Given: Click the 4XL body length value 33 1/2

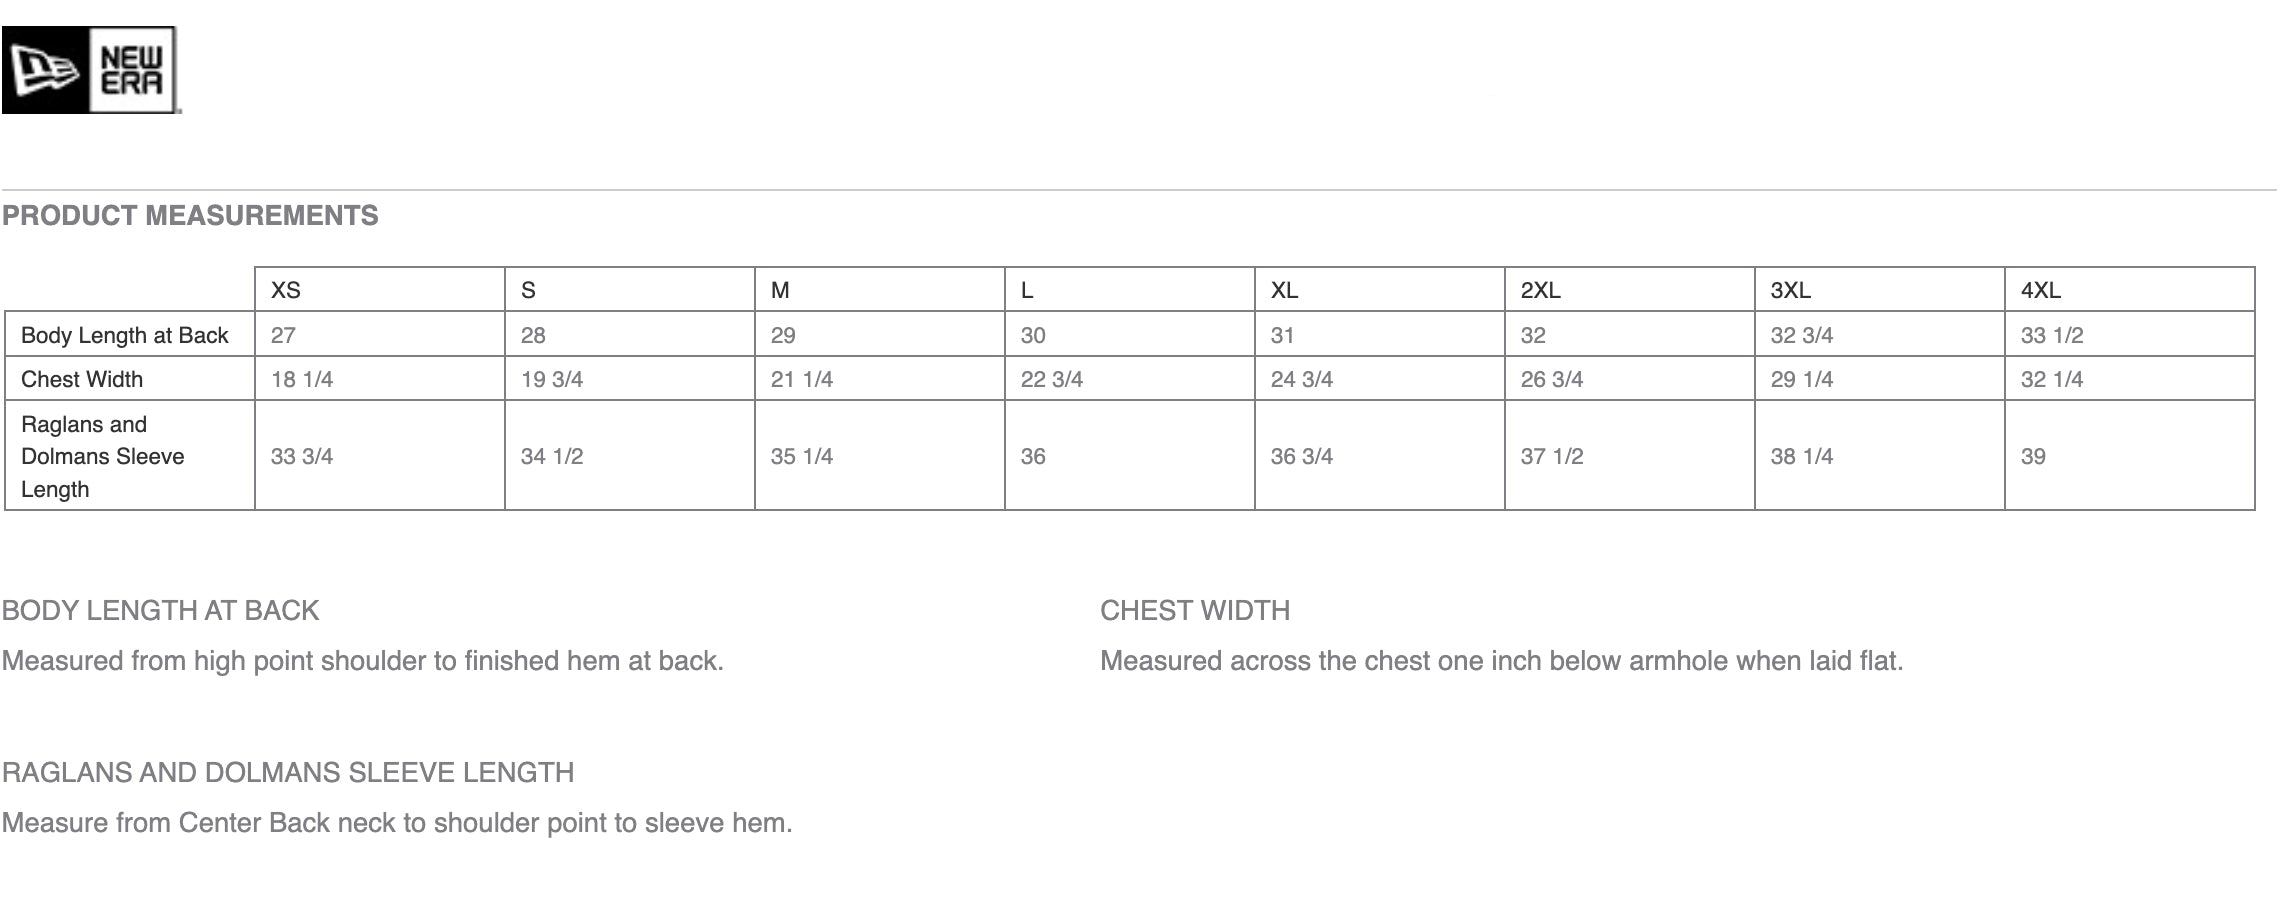Looking at the screenshot, I should tap(2051, 335).
